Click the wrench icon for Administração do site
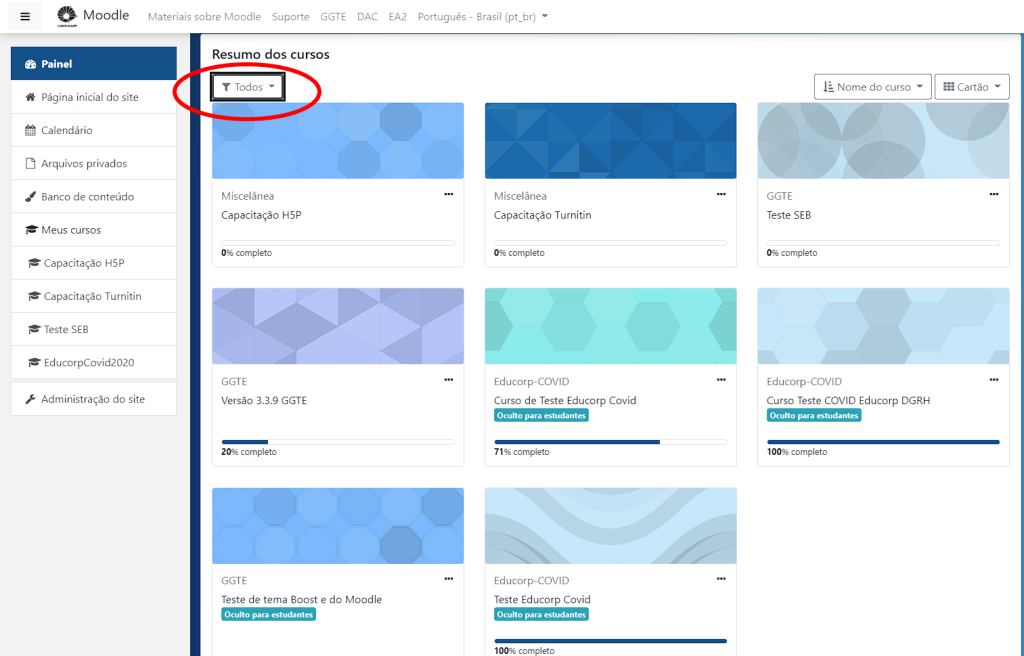The height and width of the screenshot is (656, 1024). pos(31,399)
